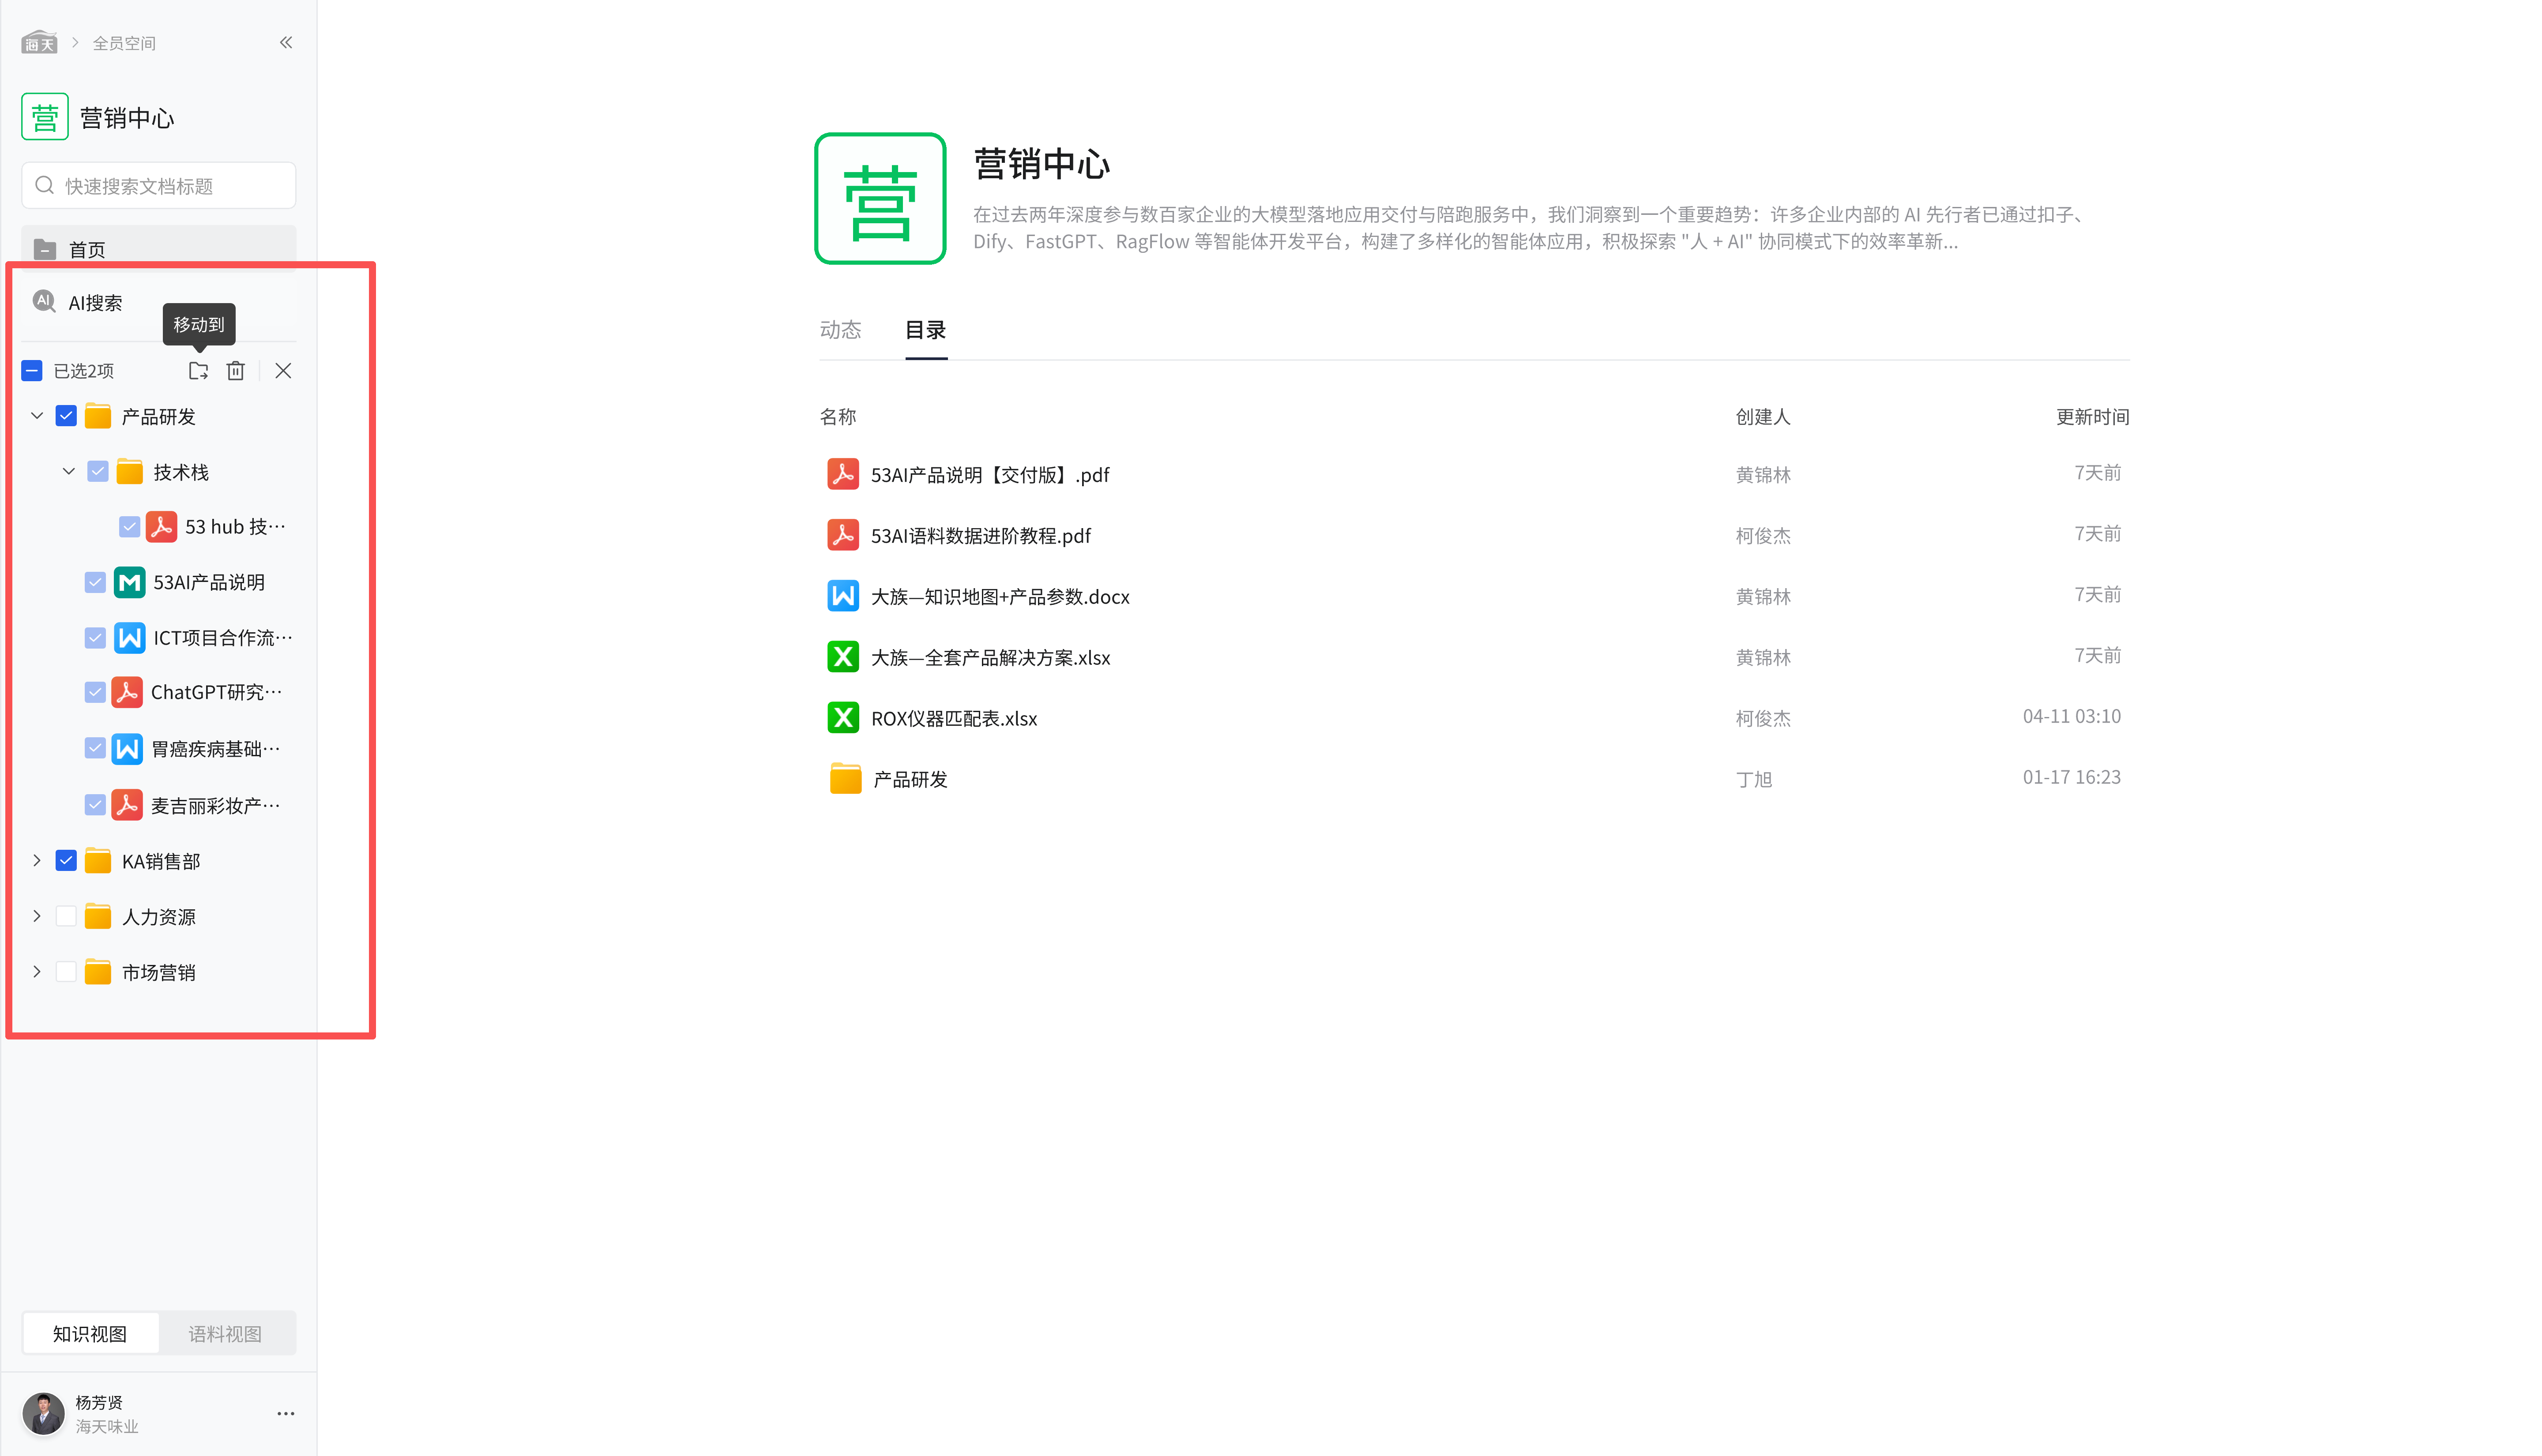Open the AI搜索 icon entry
The height and width of the screenshot is (1456, 2542).
click(44, 302)
